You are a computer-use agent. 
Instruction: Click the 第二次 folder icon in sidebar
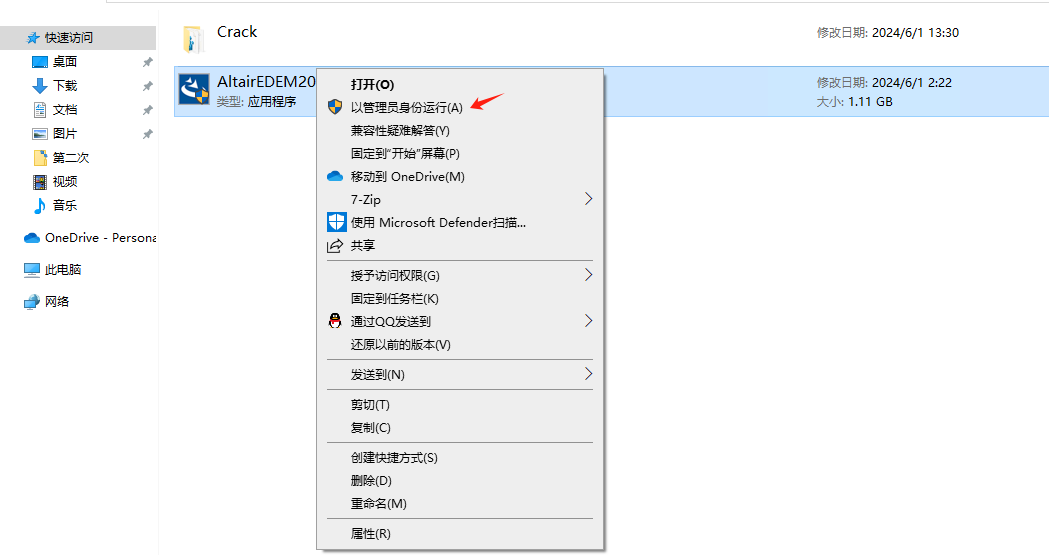point(40,158)
